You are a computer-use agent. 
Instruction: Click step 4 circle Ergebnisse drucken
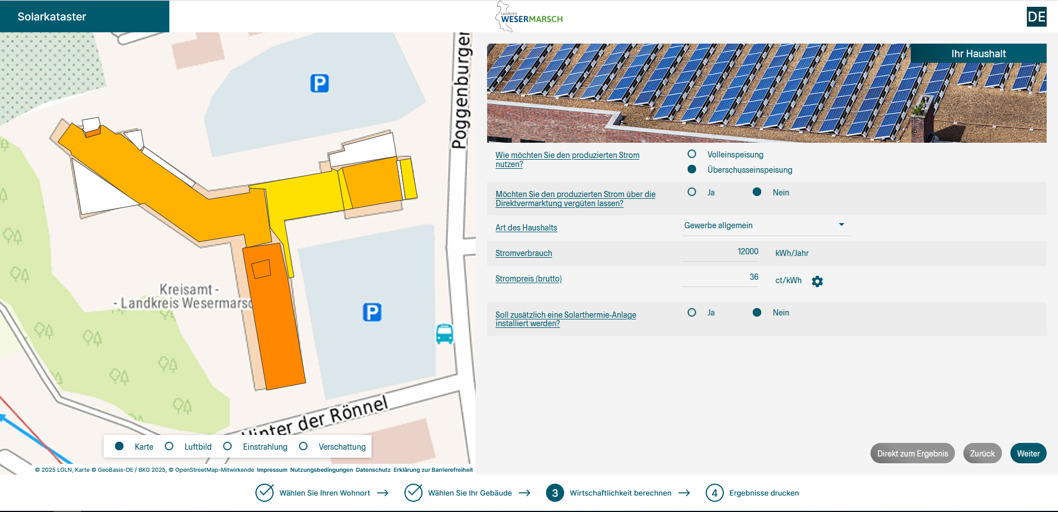click(x=715, y=493)
